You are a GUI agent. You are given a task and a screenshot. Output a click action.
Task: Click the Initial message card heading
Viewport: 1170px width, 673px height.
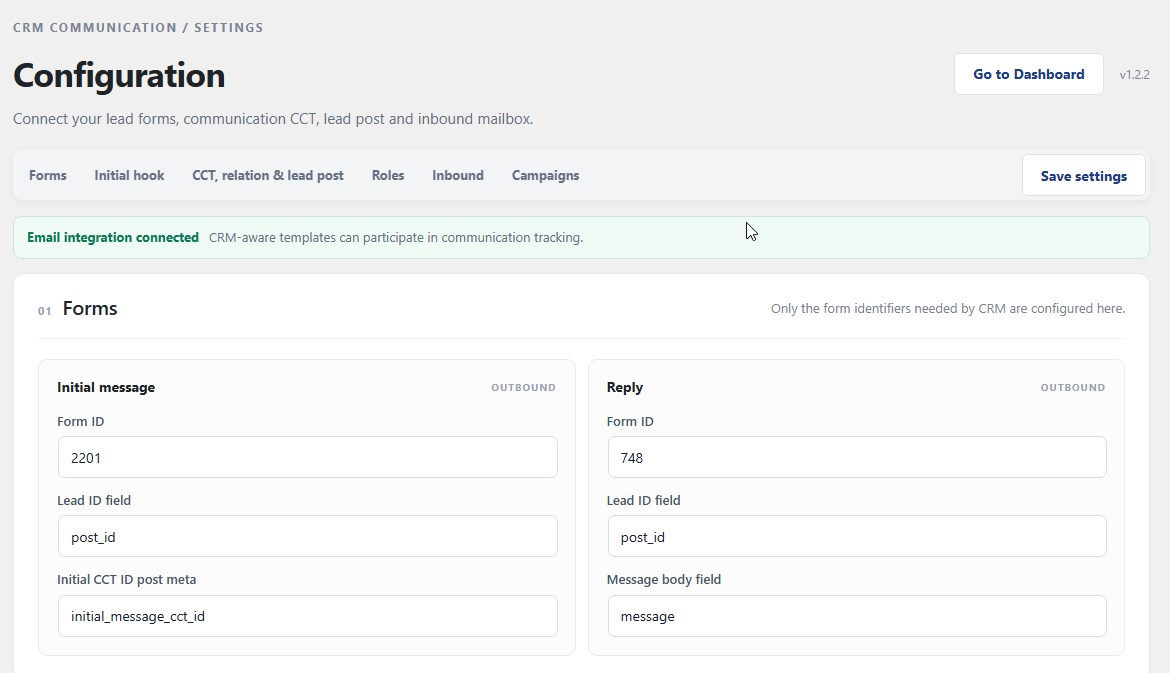pyautogui.click(x=106, y=387)
